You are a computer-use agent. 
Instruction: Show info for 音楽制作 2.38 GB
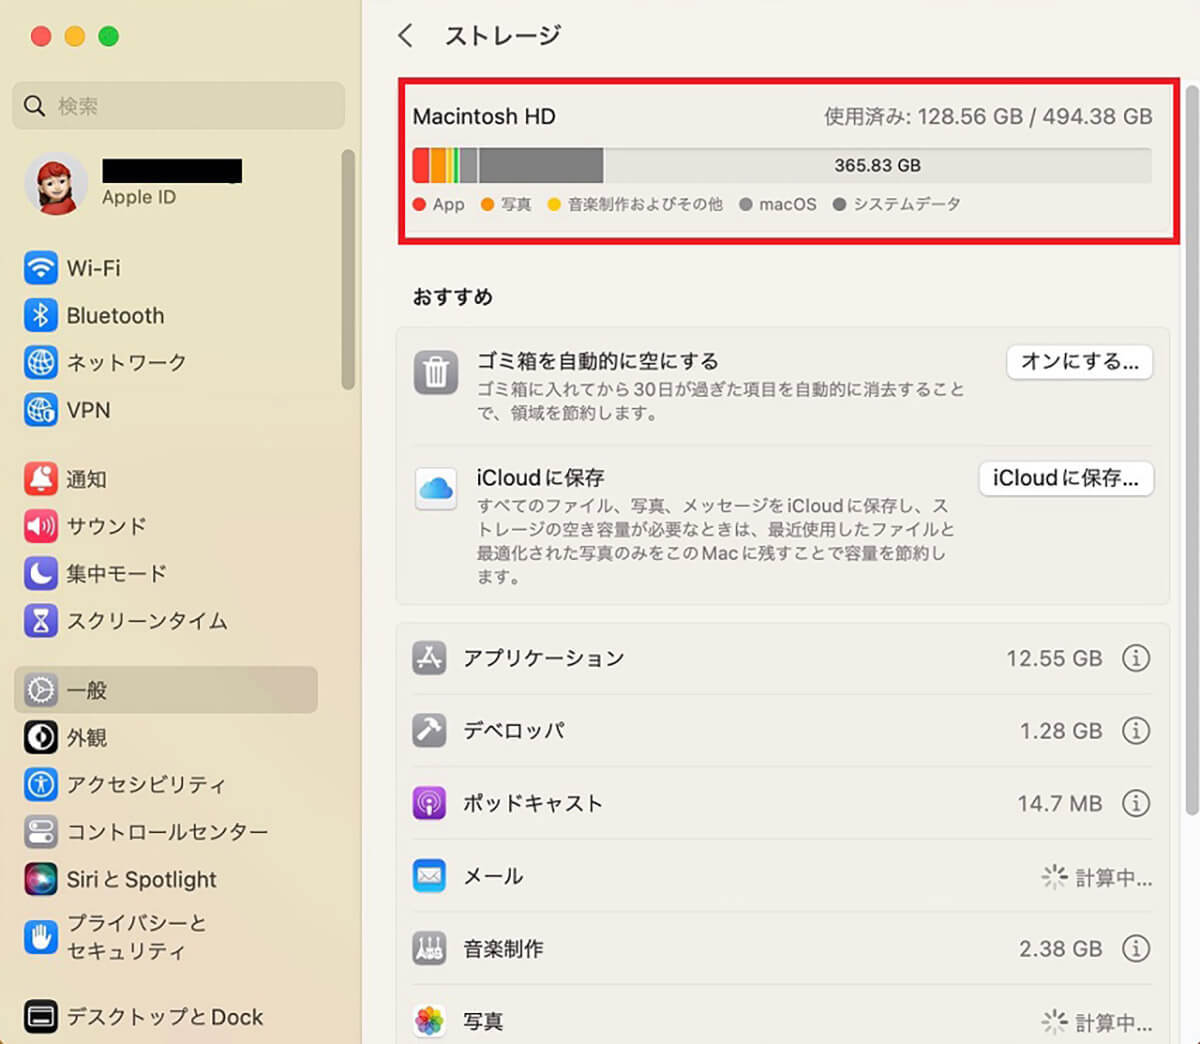[x=1136, y=948]
